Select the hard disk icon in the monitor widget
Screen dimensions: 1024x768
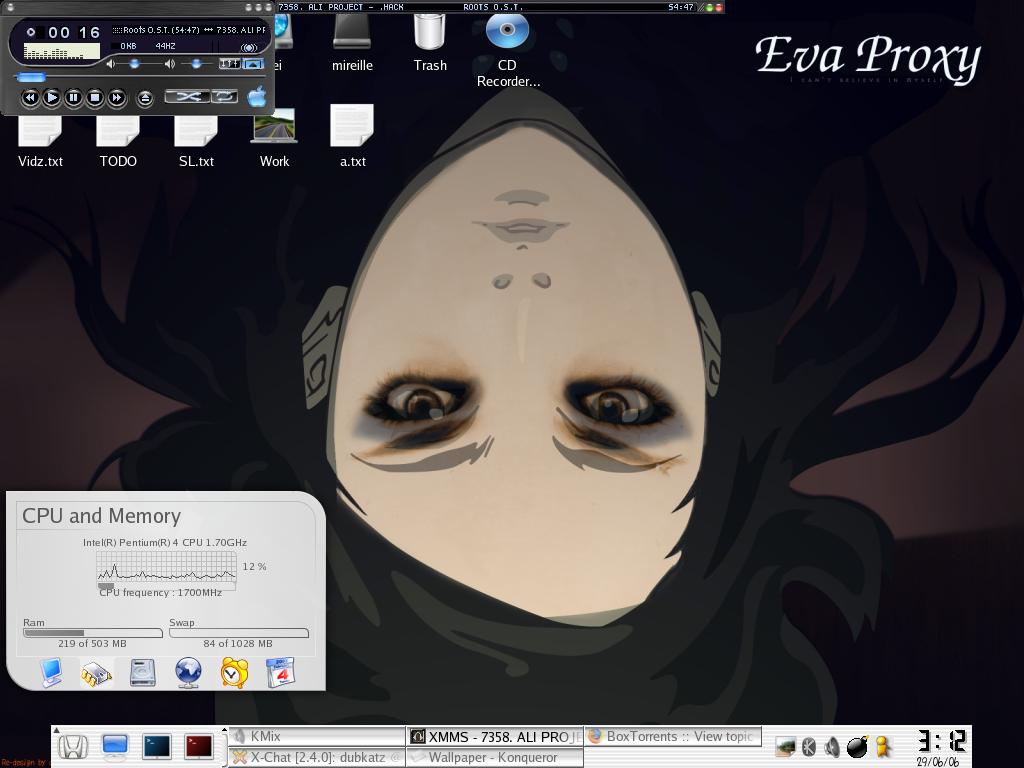[x=143, y=672]
